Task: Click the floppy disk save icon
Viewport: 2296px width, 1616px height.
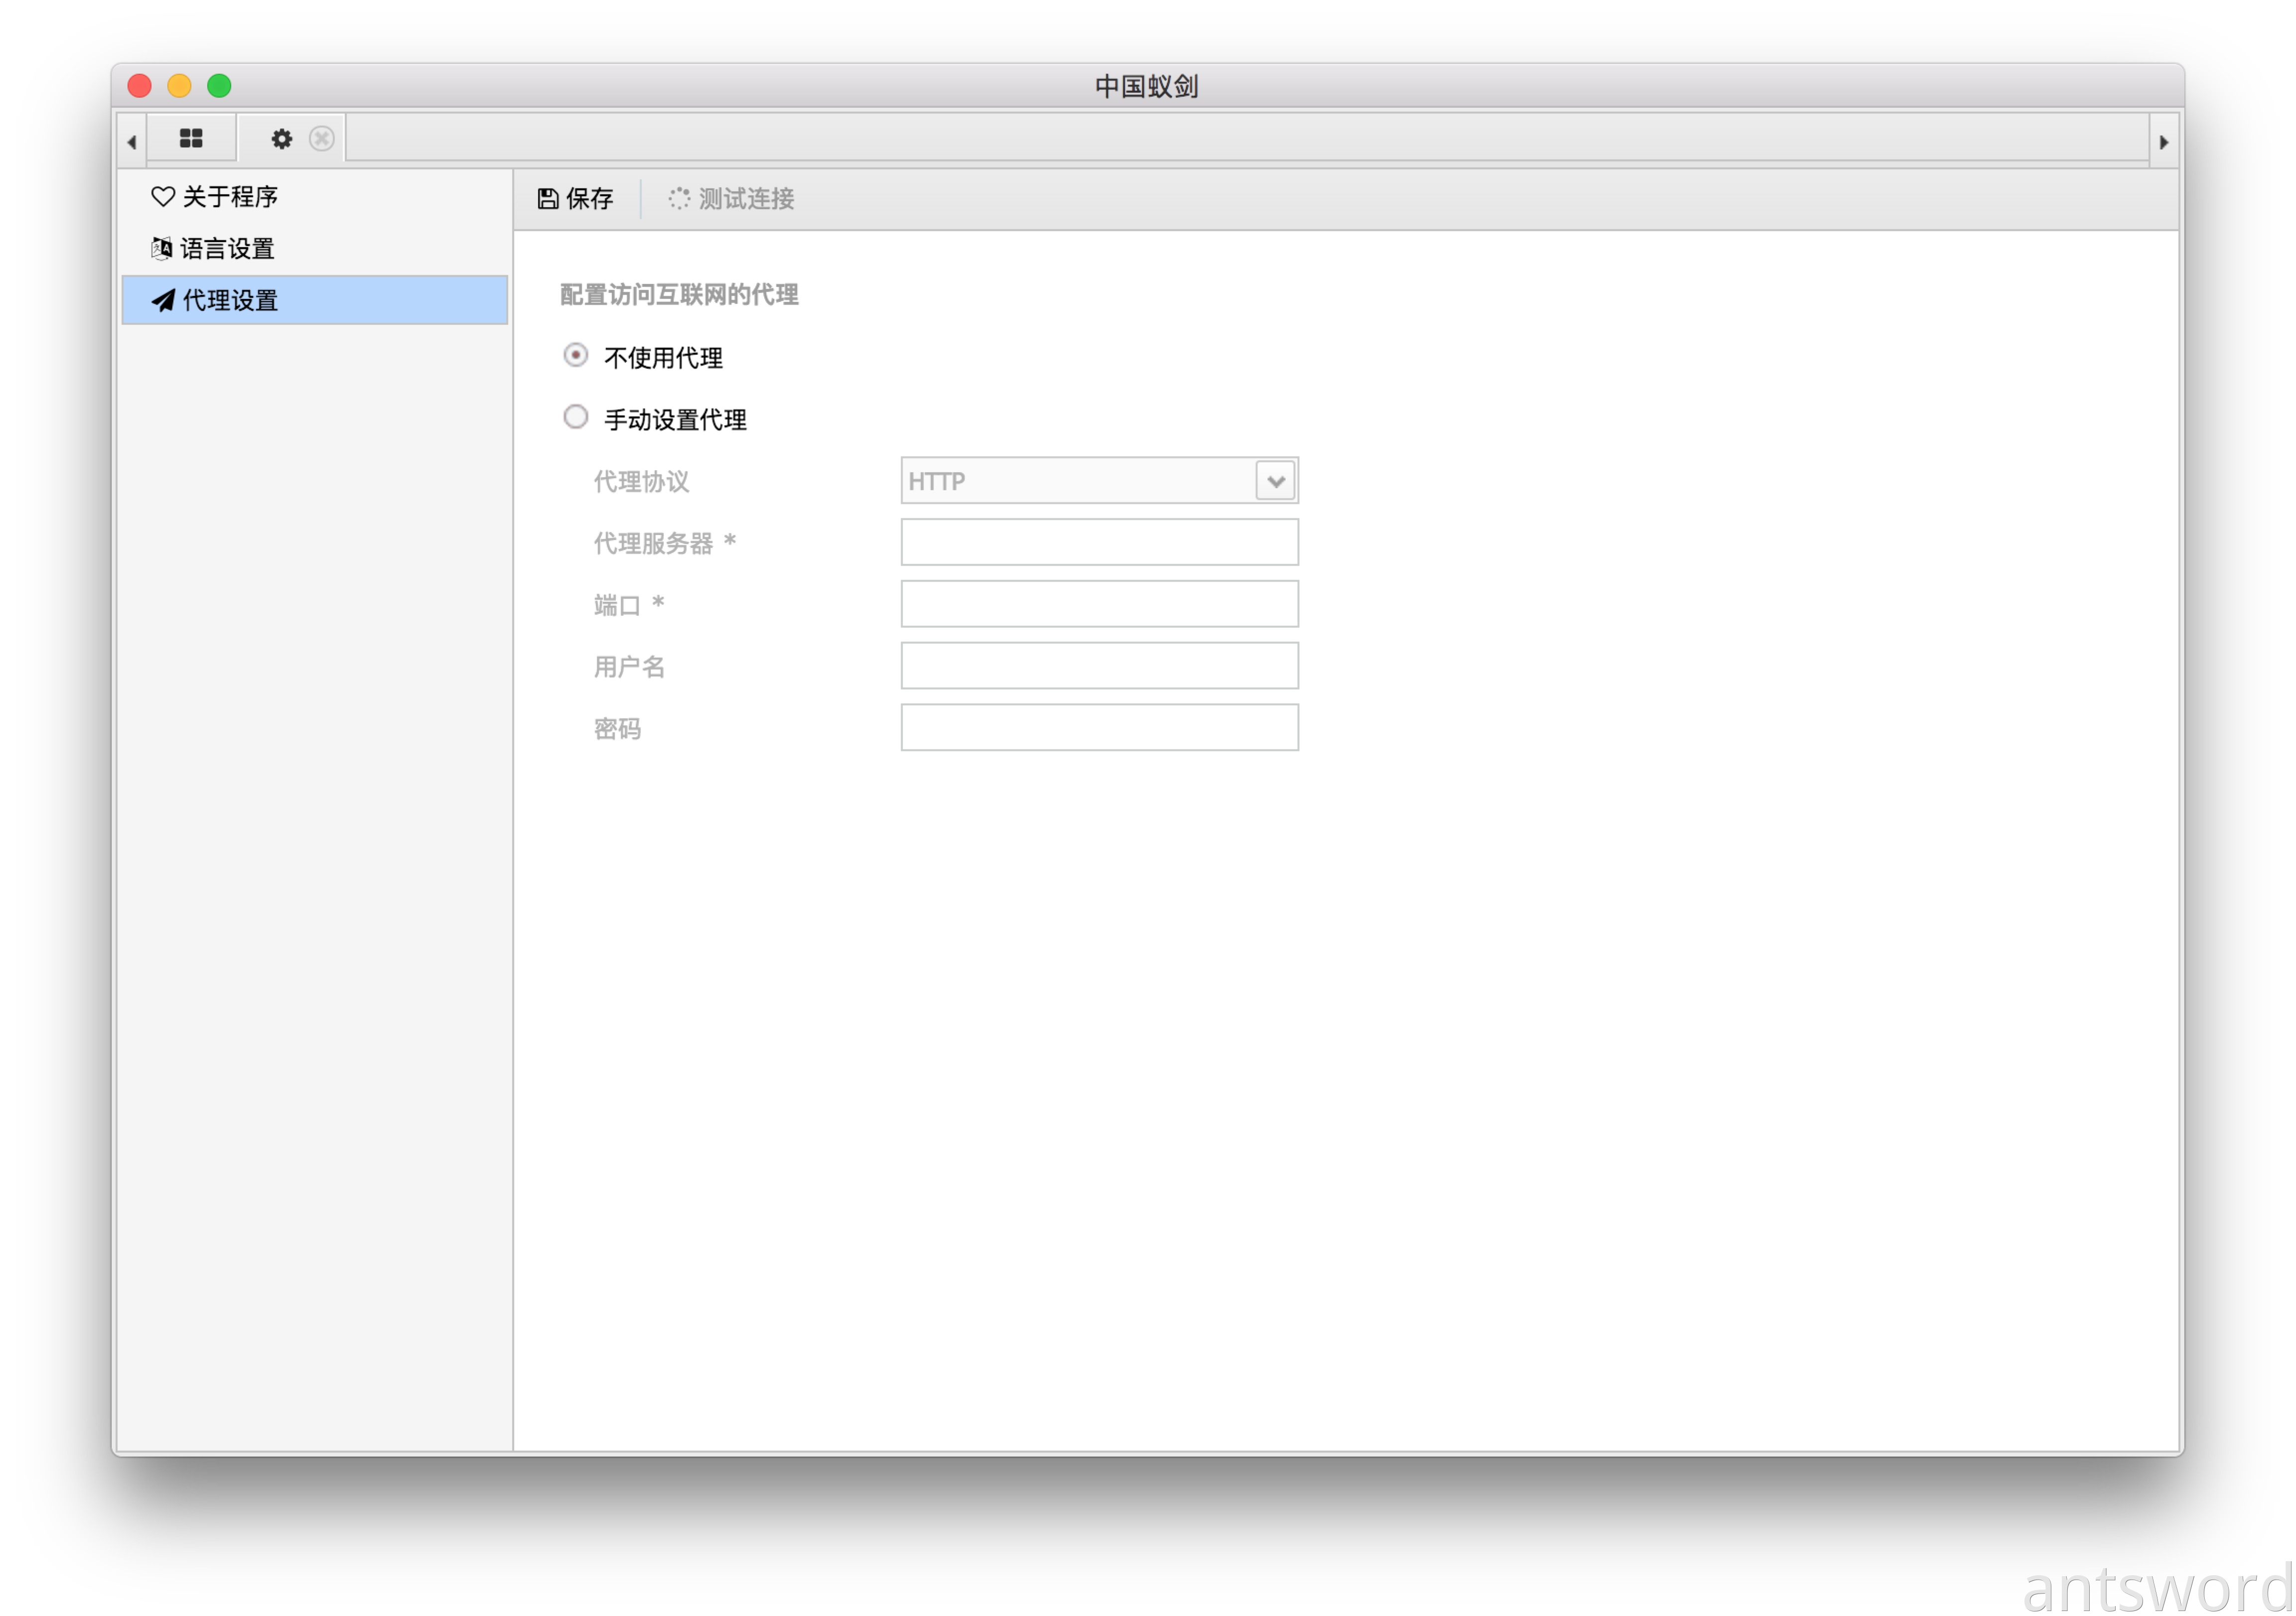Action: tap(548, 199)
